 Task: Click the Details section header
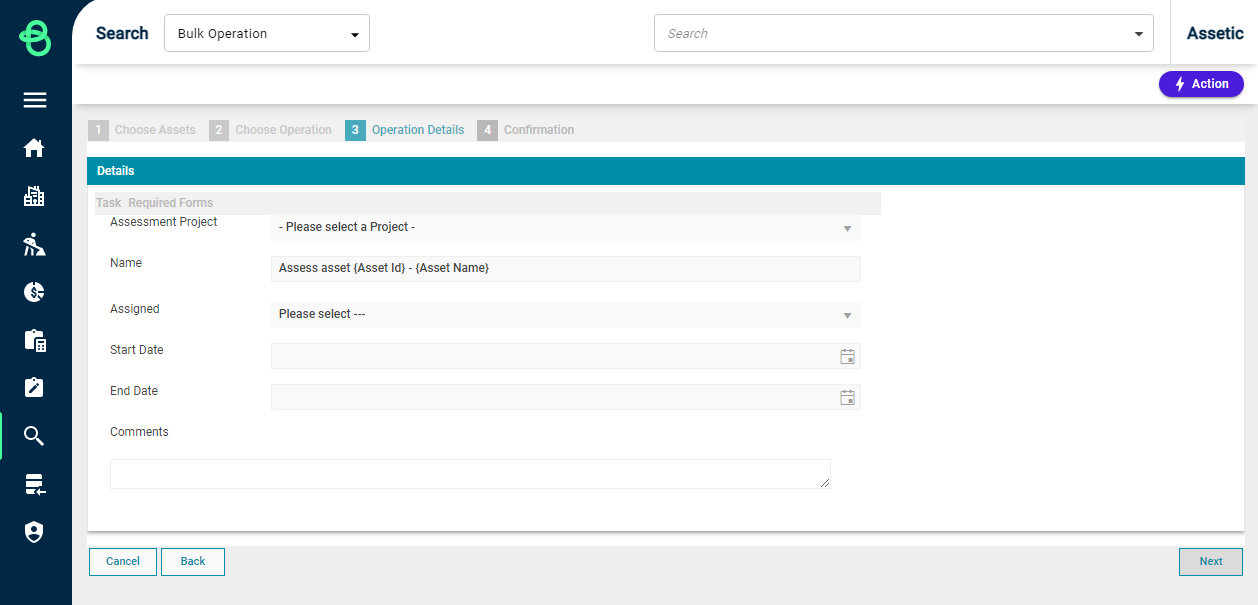click(x=665, y=171)
